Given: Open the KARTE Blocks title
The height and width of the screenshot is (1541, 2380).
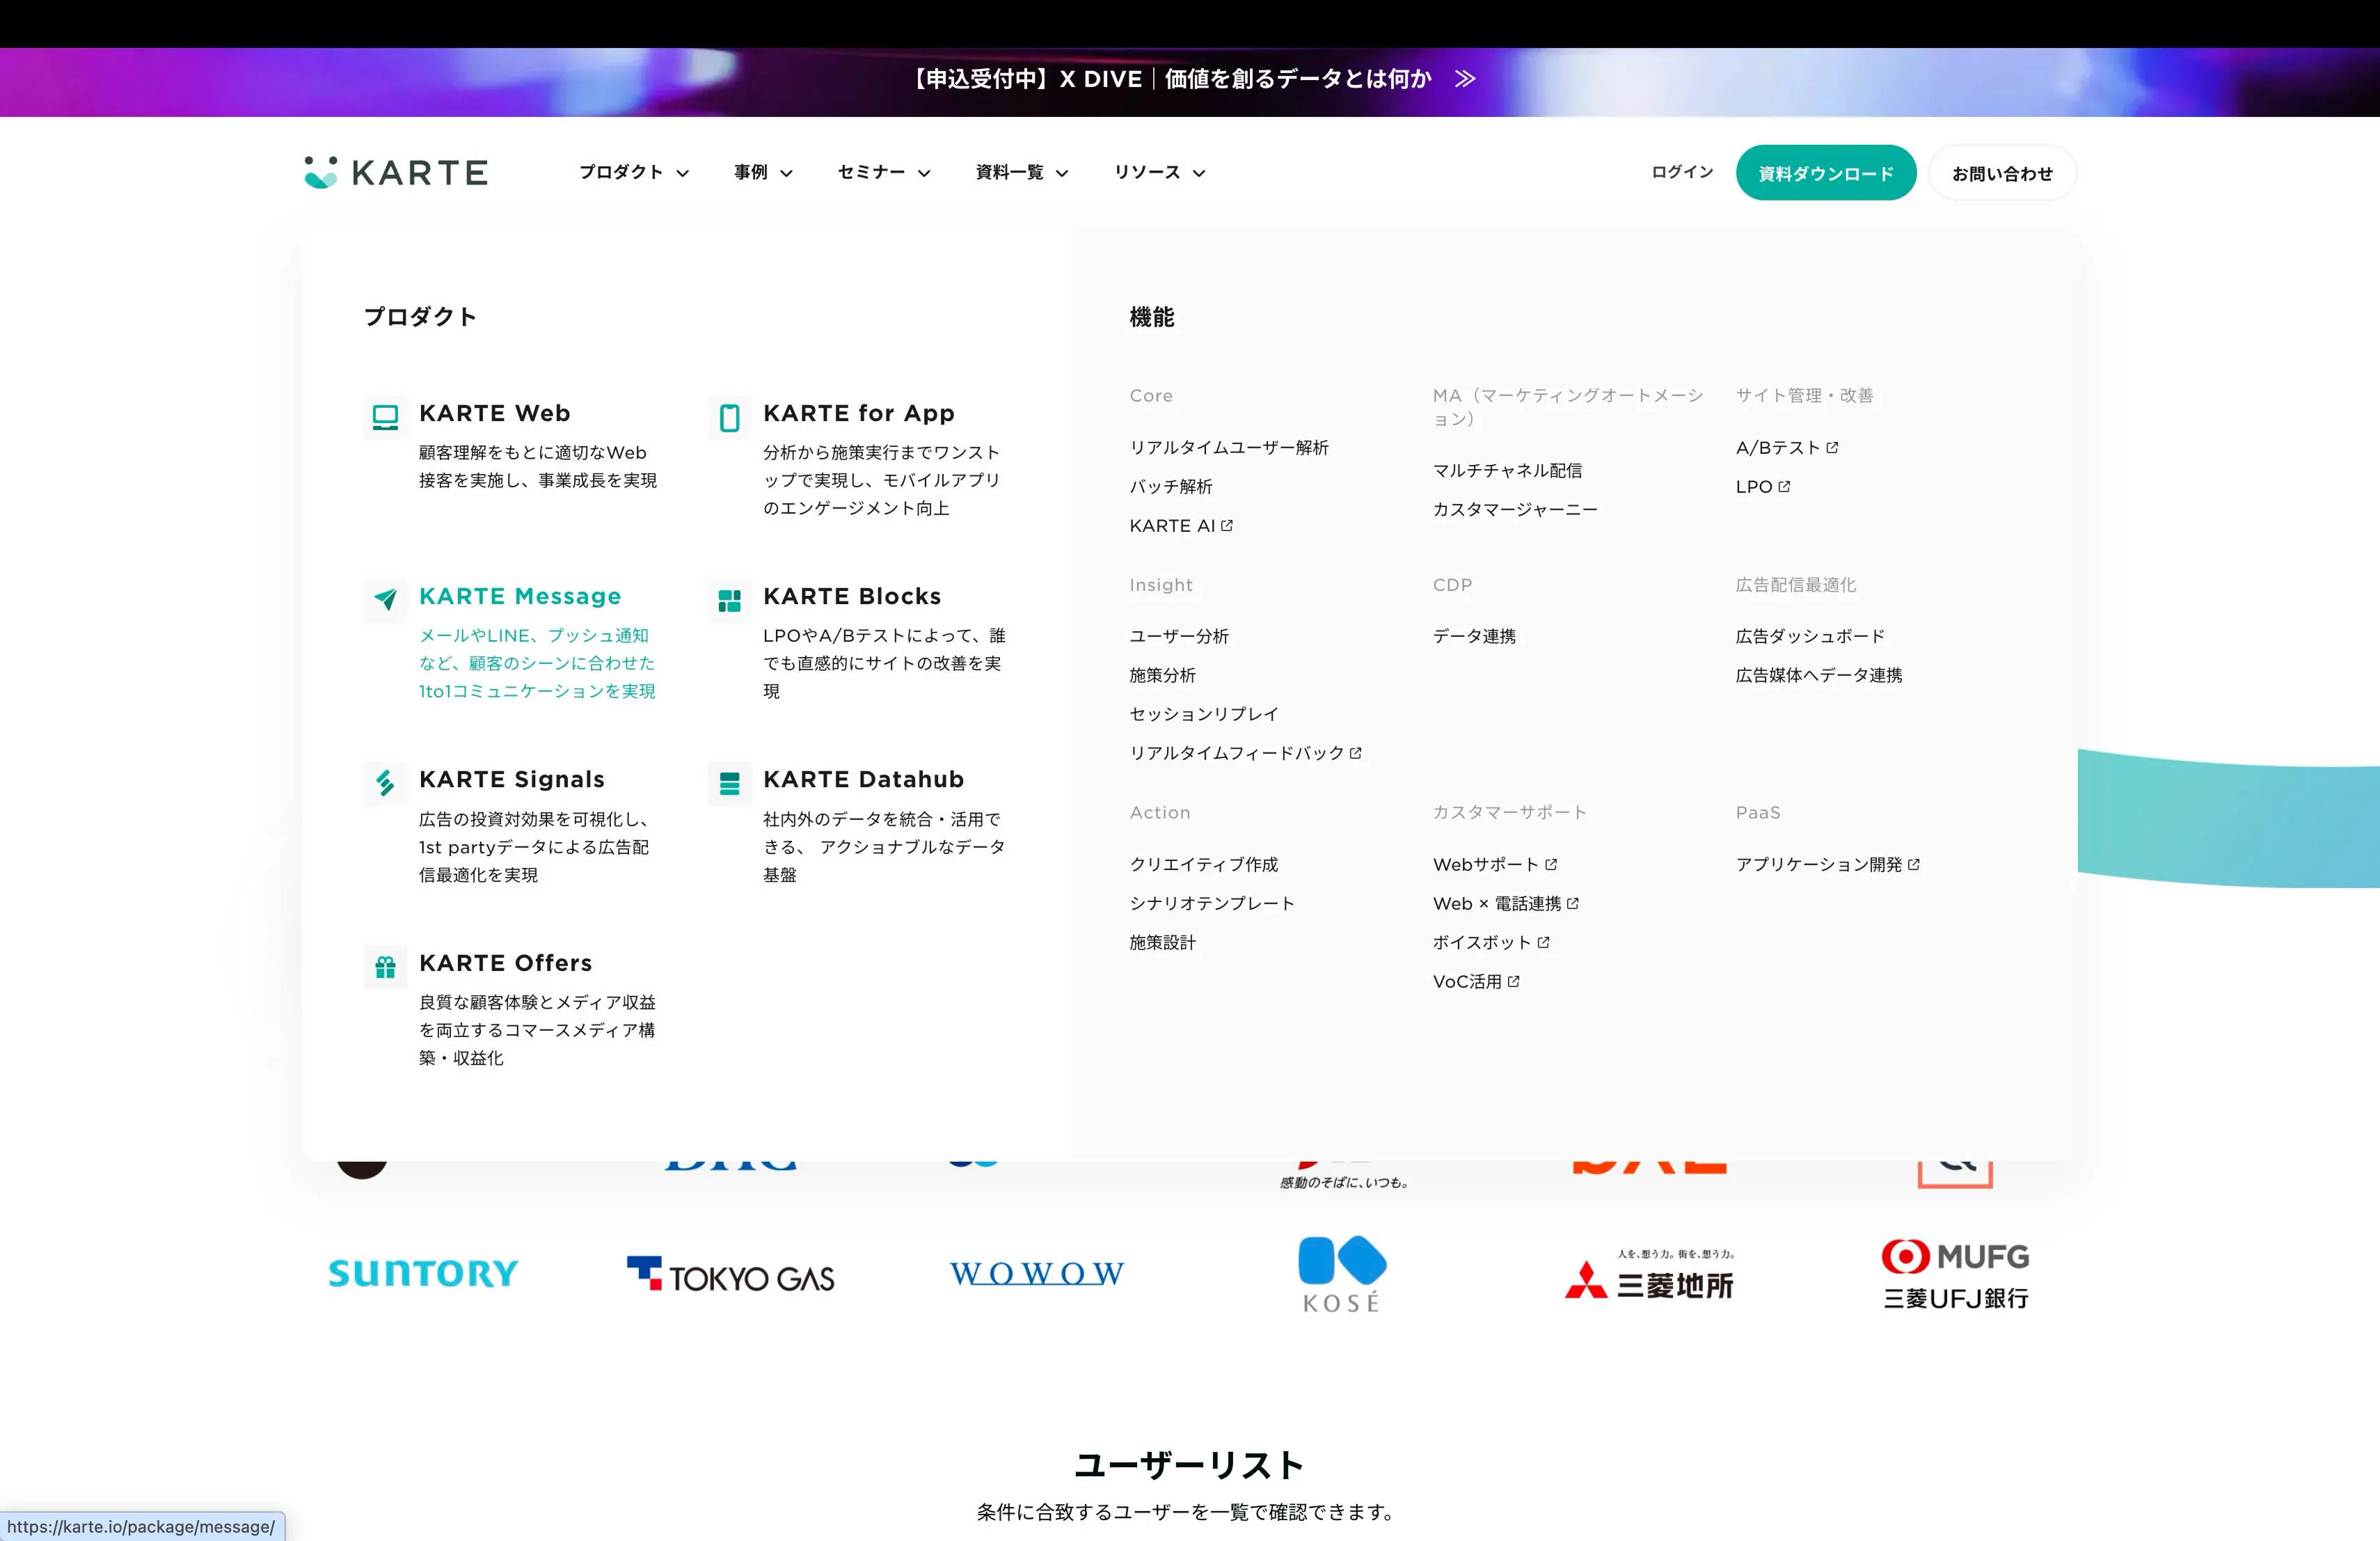Looking at the screenshot, I should [852, 596].
